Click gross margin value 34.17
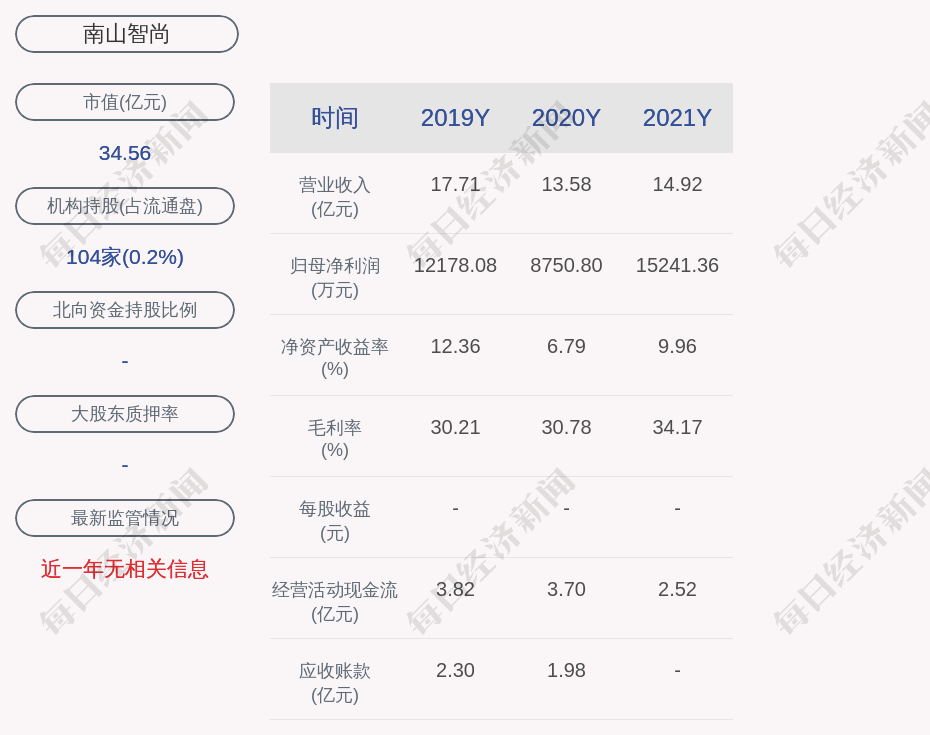Image resolution: width=930 pixels, height=735 pixels. 677,427
